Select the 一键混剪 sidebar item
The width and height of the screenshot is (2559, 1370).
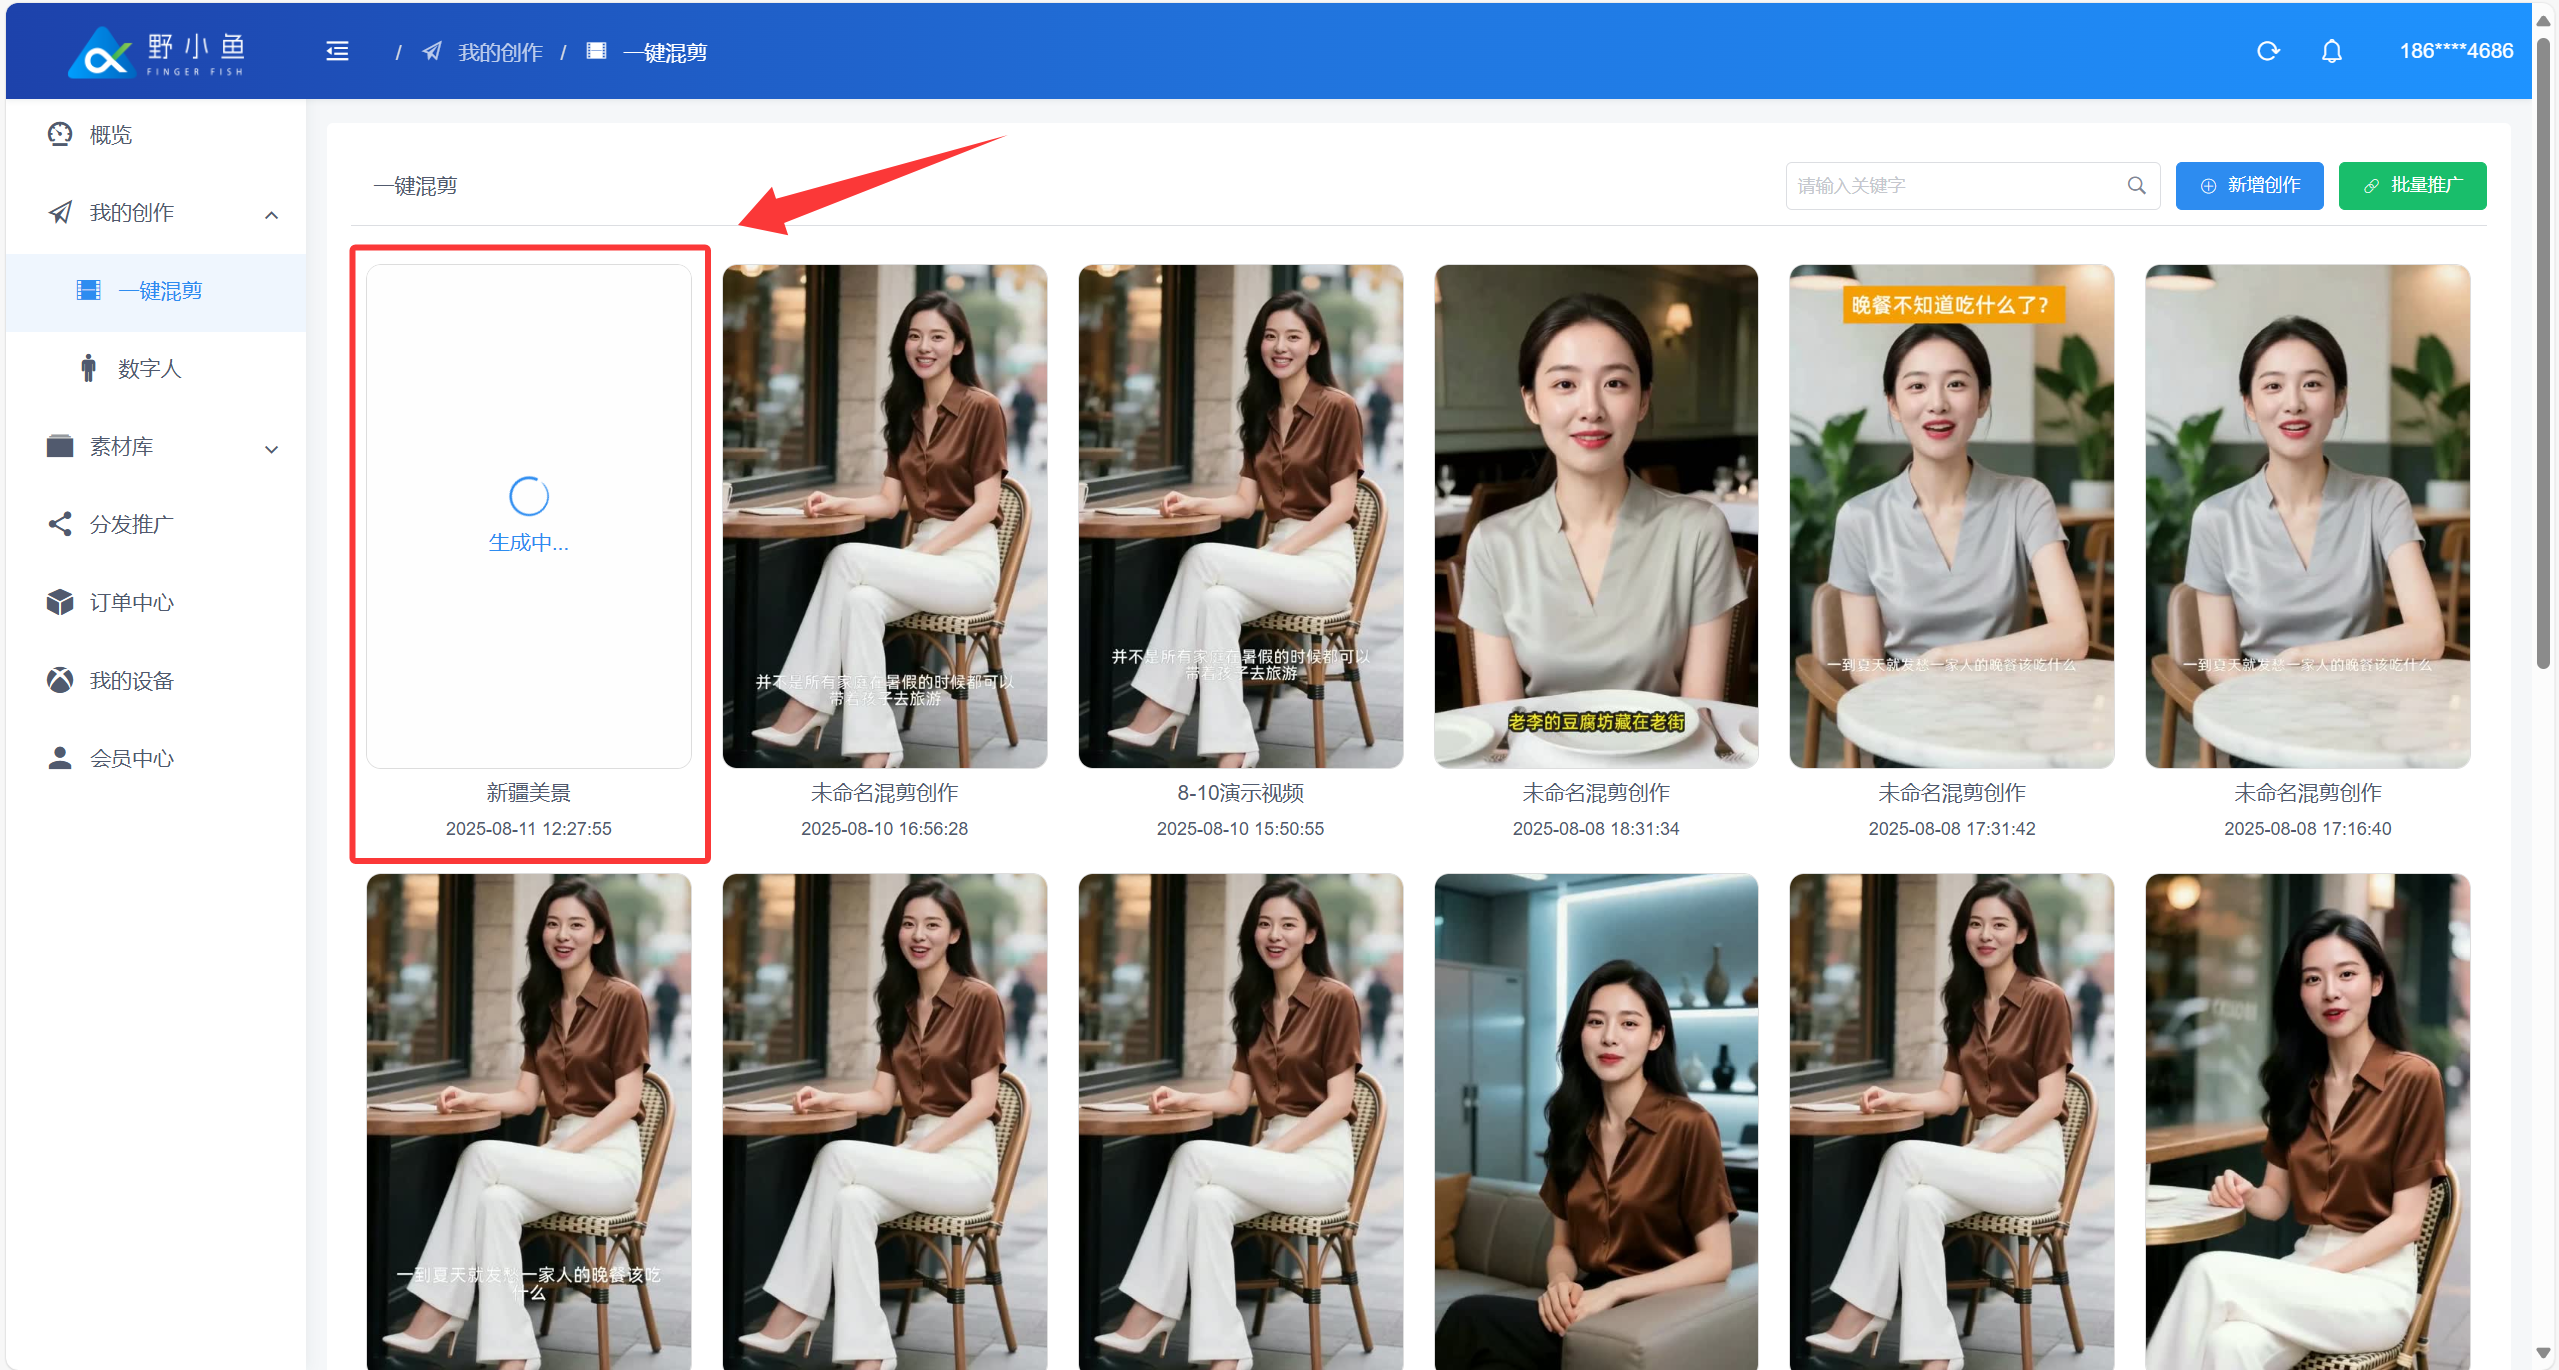(x=160, y=291)
